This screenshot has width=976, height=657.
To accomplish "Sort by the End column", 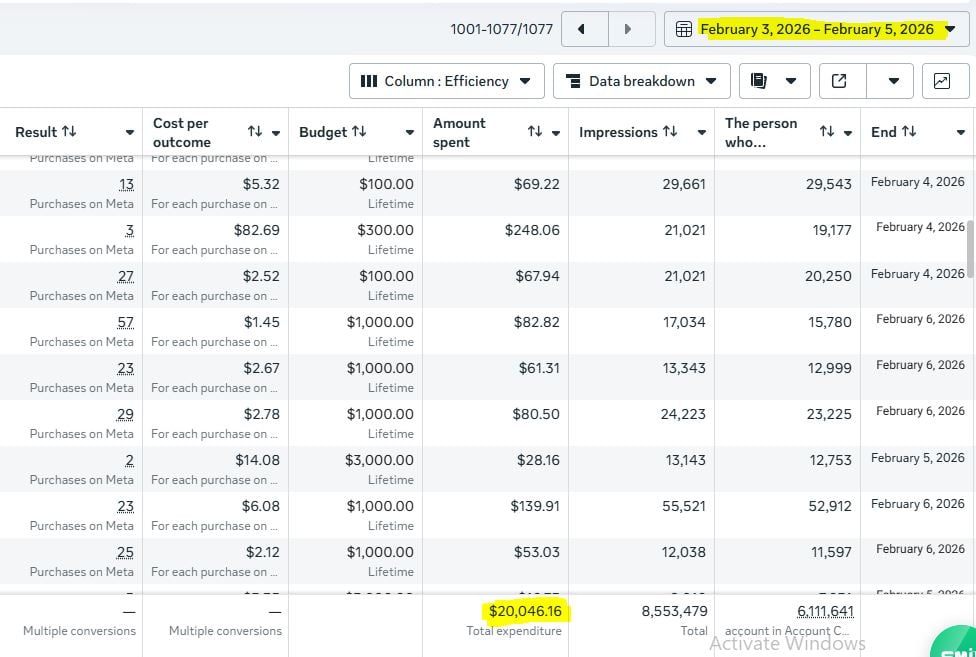I will pos(909,132).
